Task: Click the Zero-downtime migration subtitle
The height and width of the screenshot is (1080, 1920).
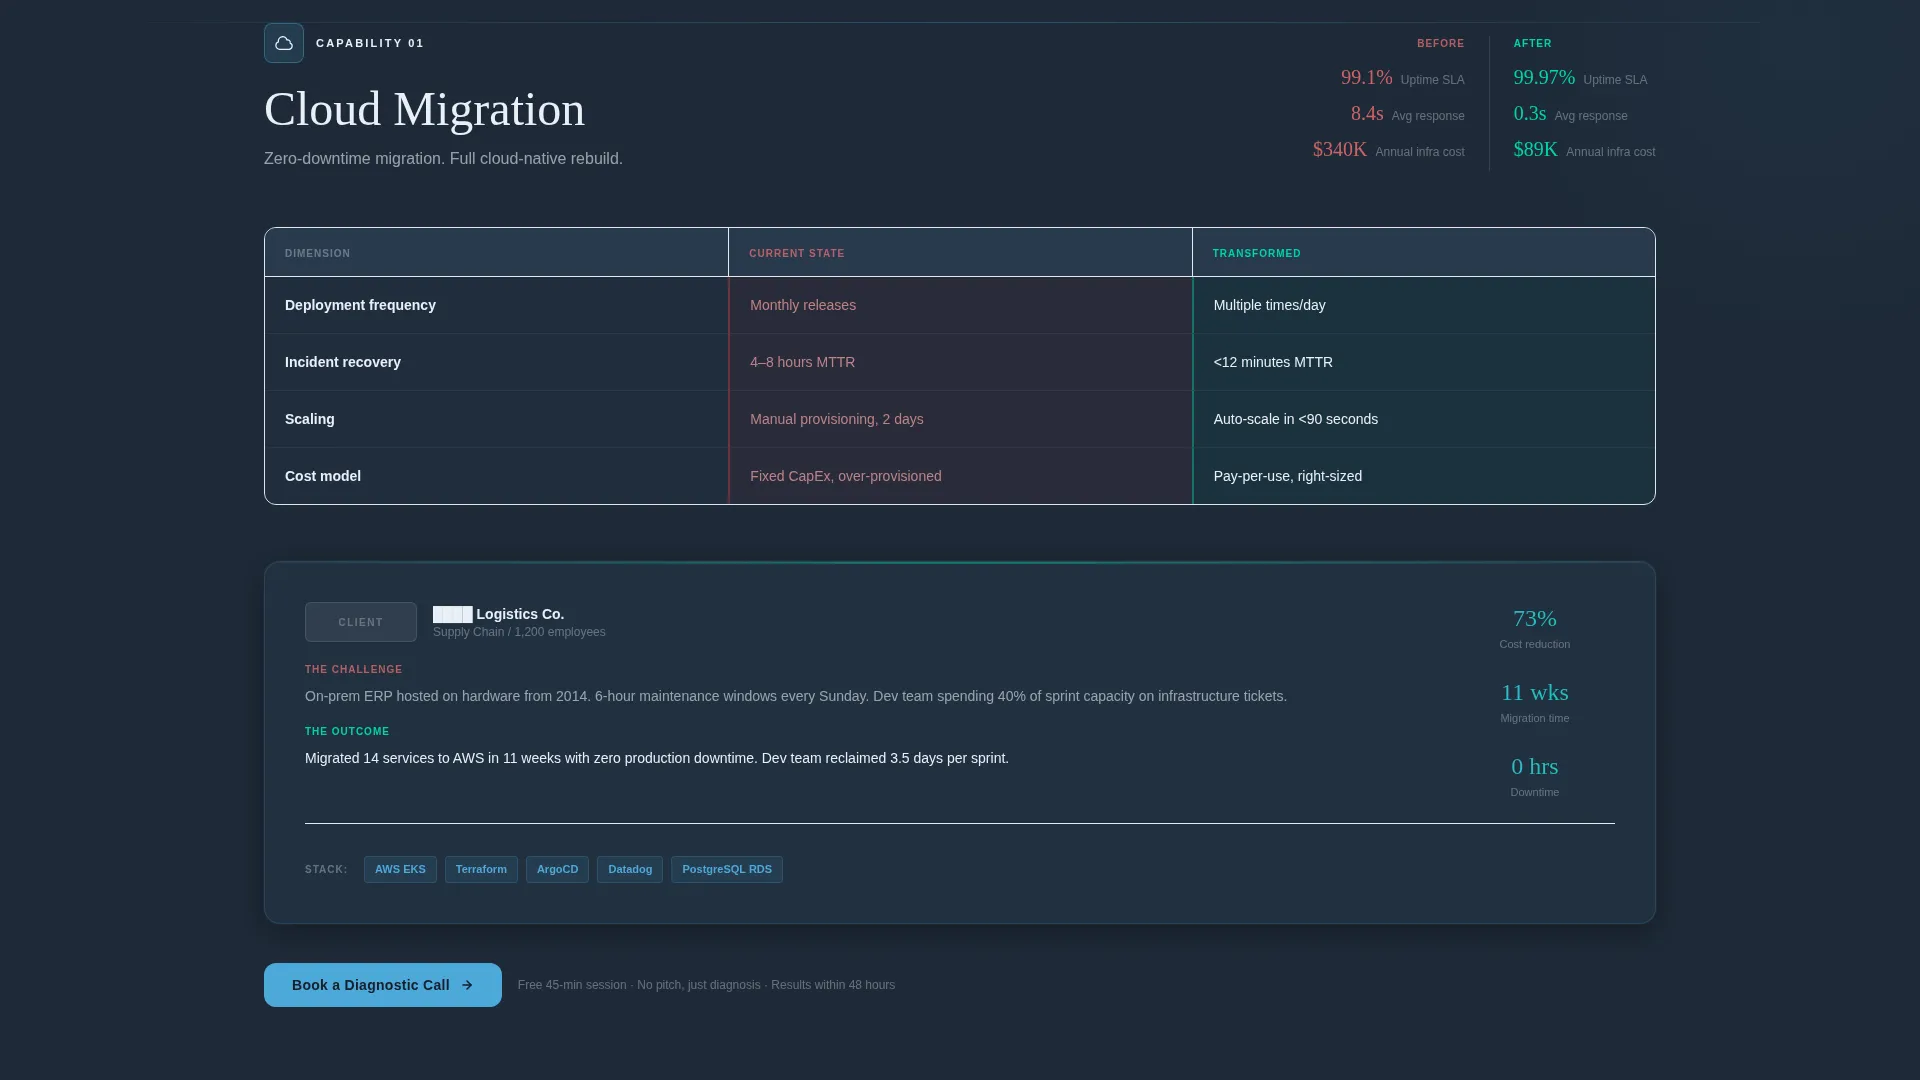Action: [443, 158]
